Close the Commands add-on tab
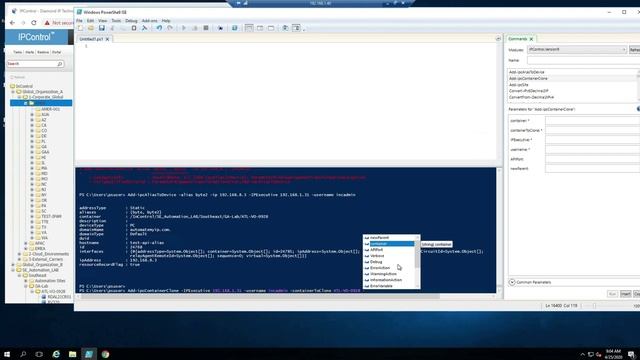 pyautogui.click(x=531, y=39)
